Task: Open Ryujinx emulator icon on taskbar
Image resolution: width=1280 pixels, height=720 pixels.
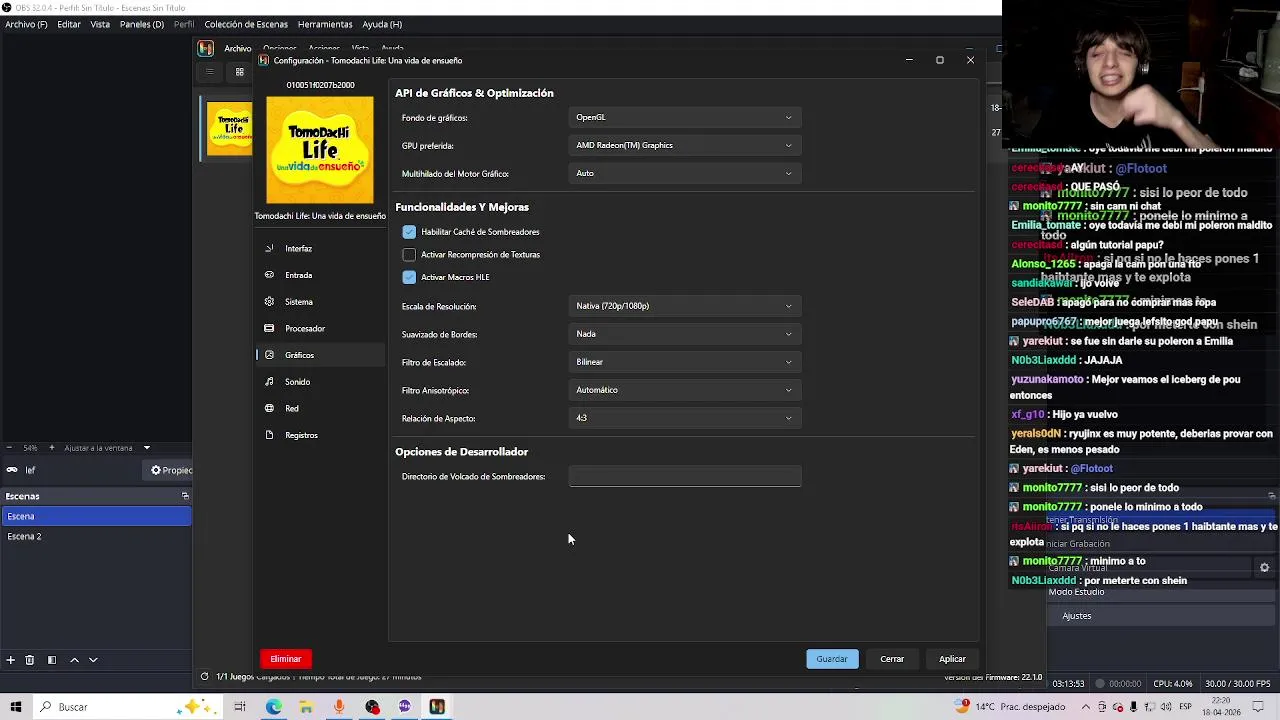Action: [437, 707]
